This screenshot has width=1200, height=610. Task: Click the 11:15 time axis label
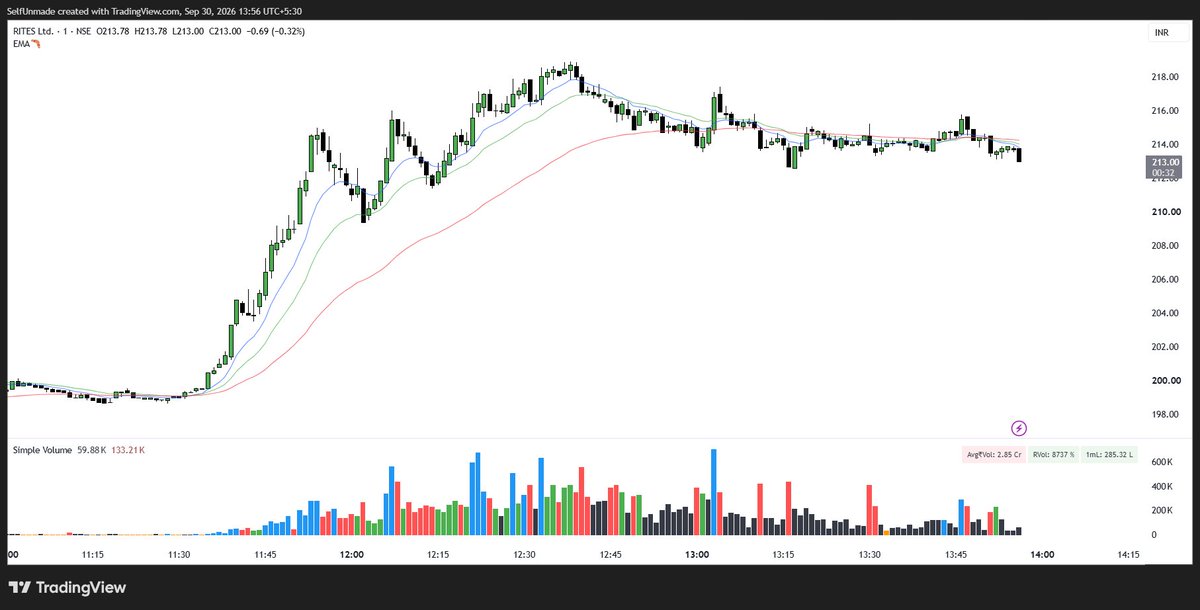[x=93, y=555]
